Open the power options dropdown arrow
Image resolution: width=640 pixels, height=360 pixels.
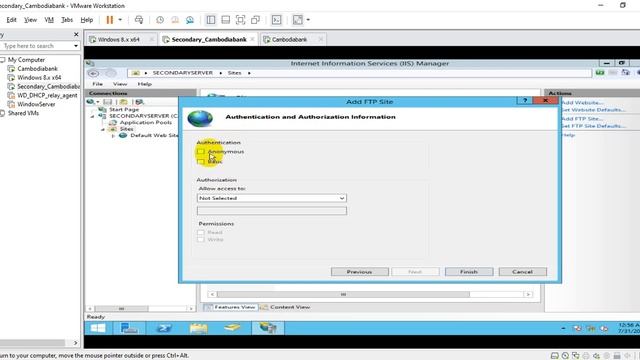tap(120, 20)
